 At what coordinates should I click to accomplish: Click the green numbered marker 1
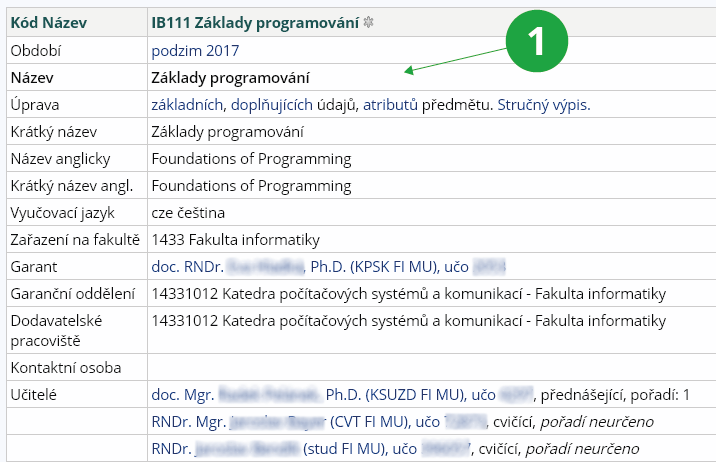click(x=535, y=40)
